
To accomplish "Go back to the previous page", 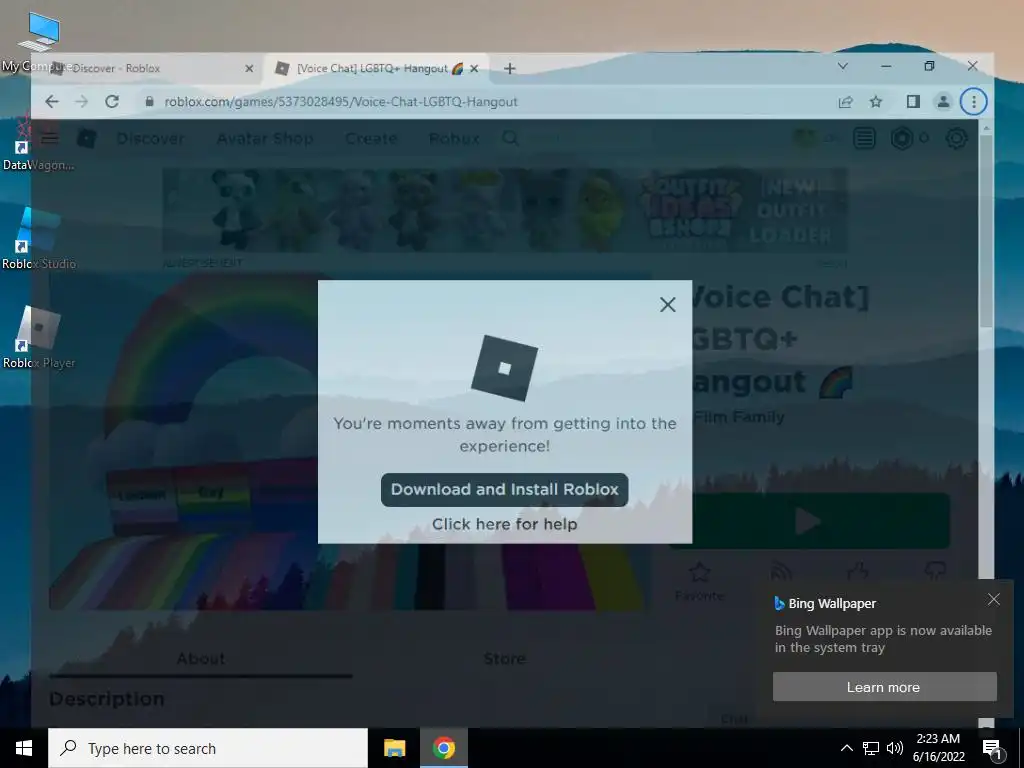I will pos(52,102).
